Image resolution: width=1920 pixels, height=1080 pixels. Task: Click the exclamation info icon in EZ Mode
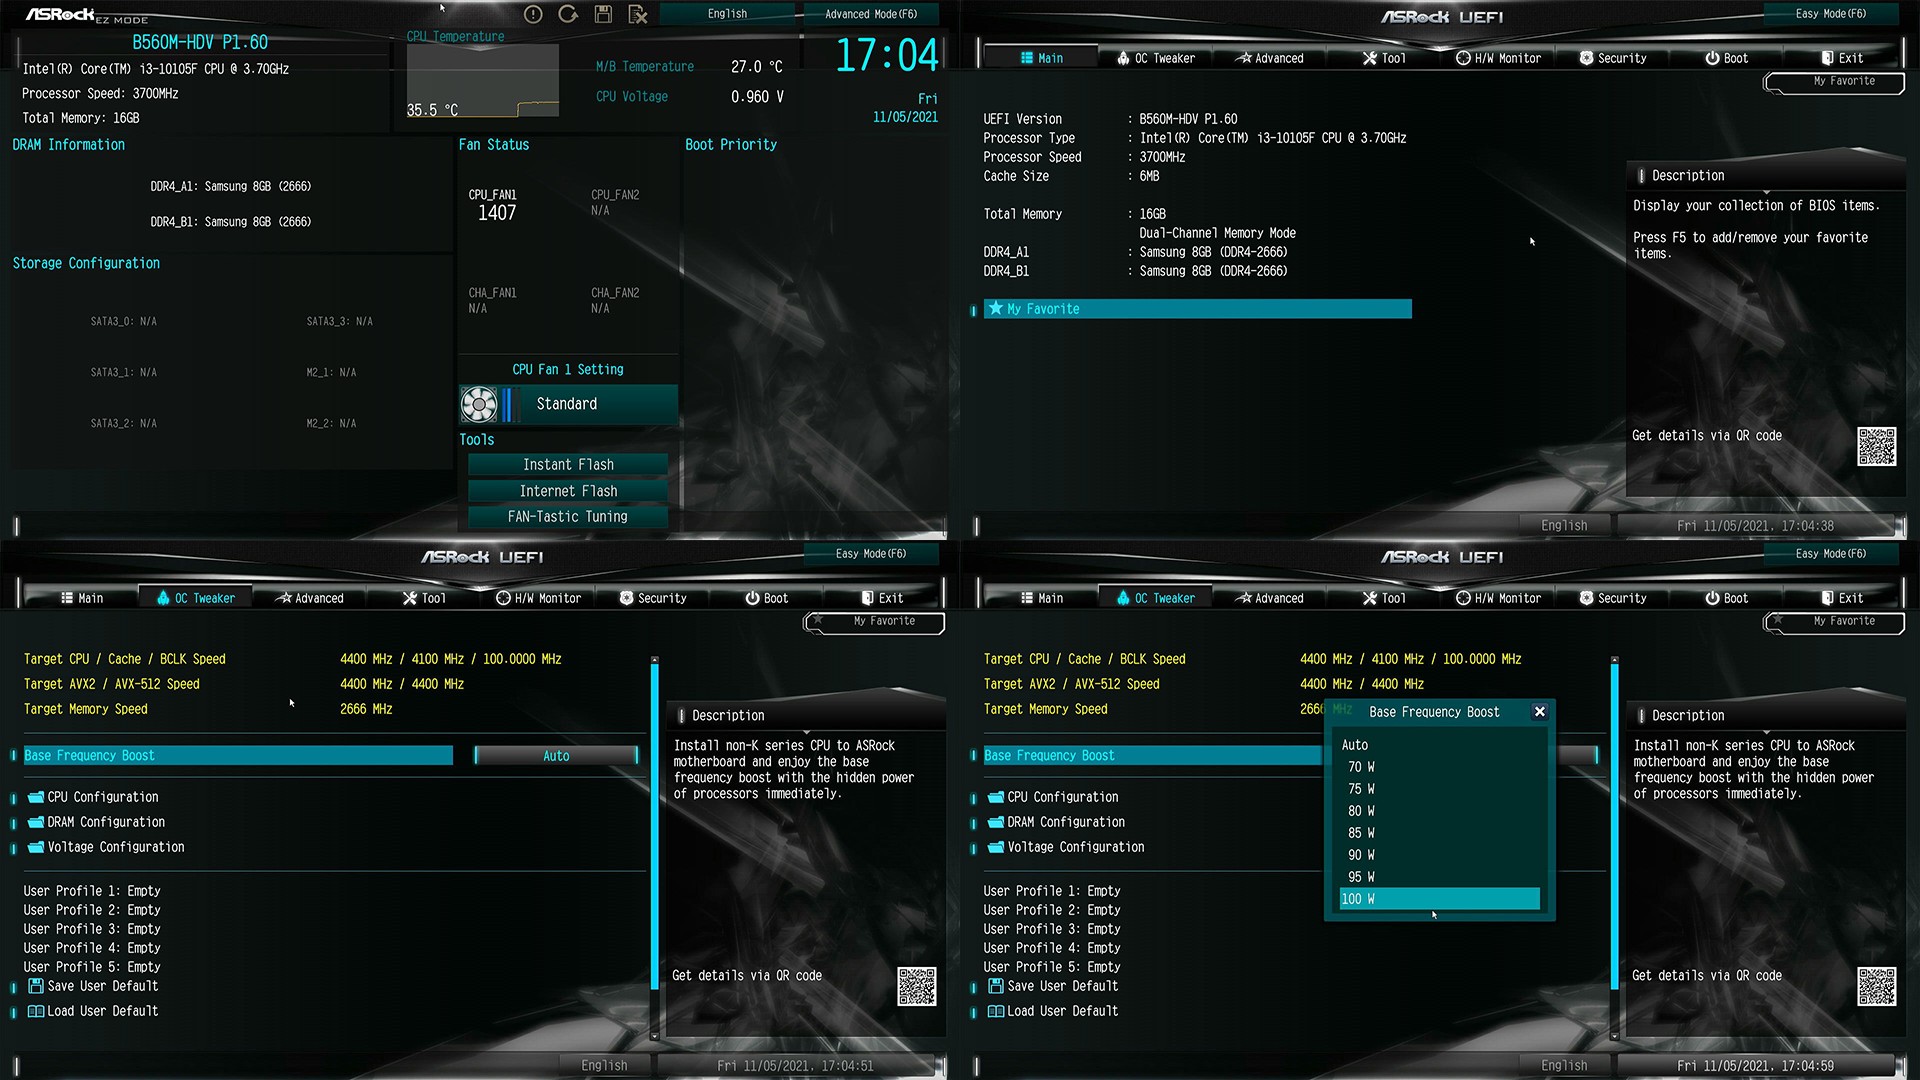point(533,14)
